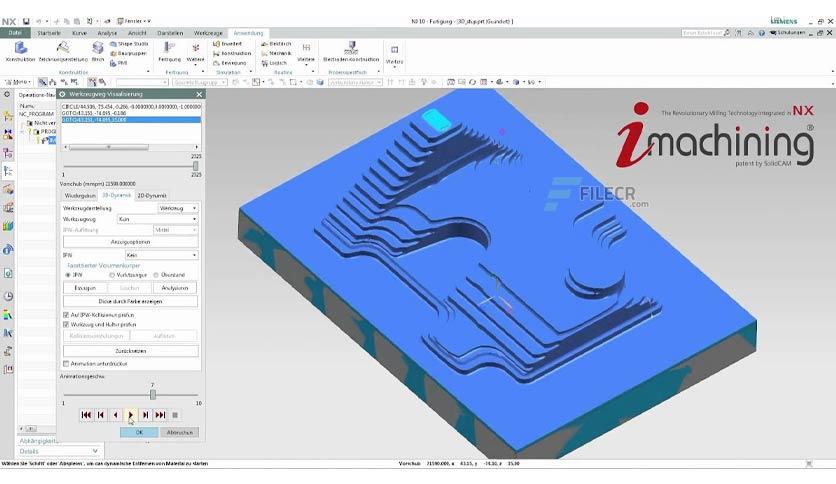Image resolution: width=836 pixels, height=484 pixels.
Task: Choose Mechanik in the Routing group
Action: pos(276,53)
